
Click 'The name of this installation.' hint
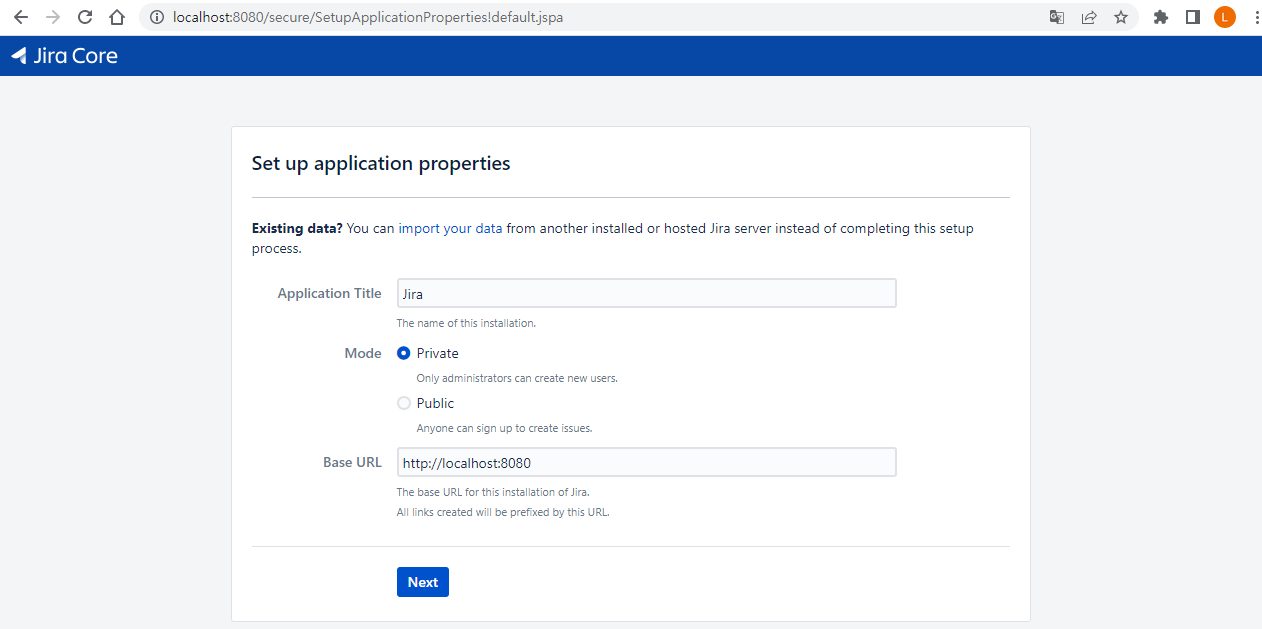tap(466, 323)
